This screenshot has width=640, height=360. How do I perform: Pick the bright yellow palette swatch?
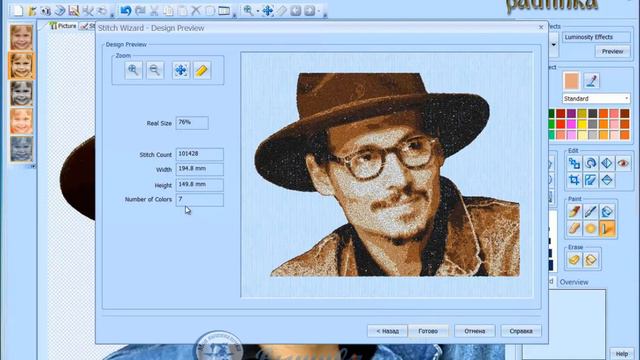point(582,124)
